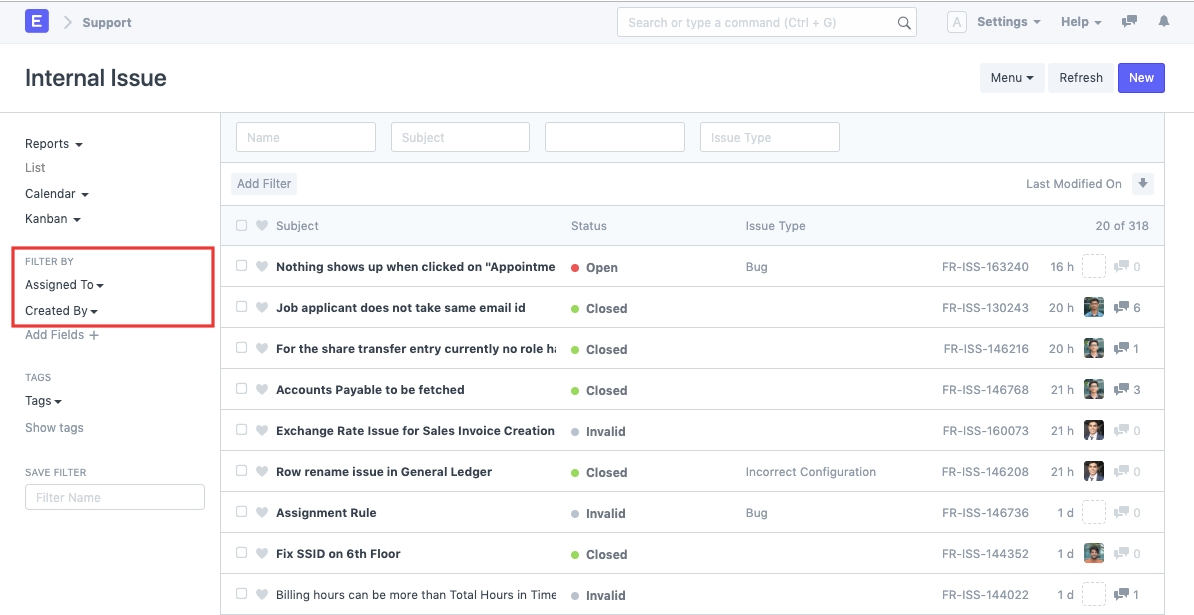Toggle sort order arrow next to Last Modified On
1194x615 pixels.
(x=1143, y=184)
